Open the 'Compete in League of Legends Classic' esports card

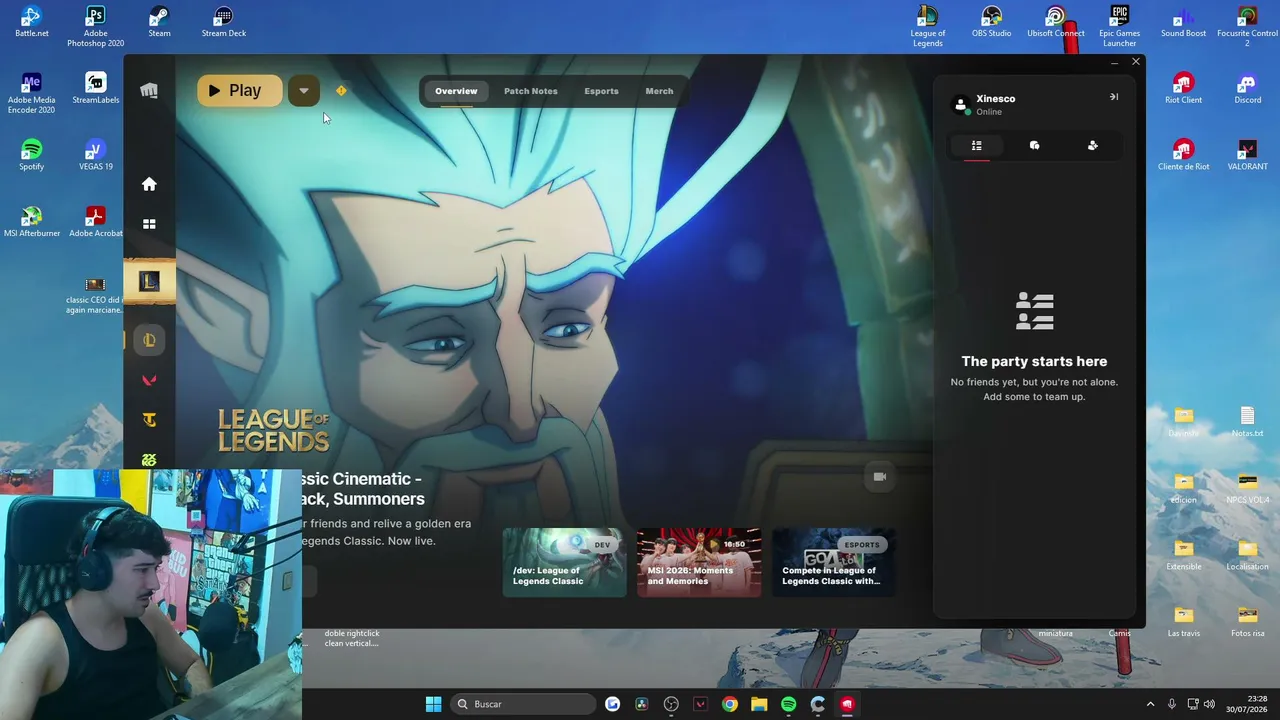click(x=834, y=563)
